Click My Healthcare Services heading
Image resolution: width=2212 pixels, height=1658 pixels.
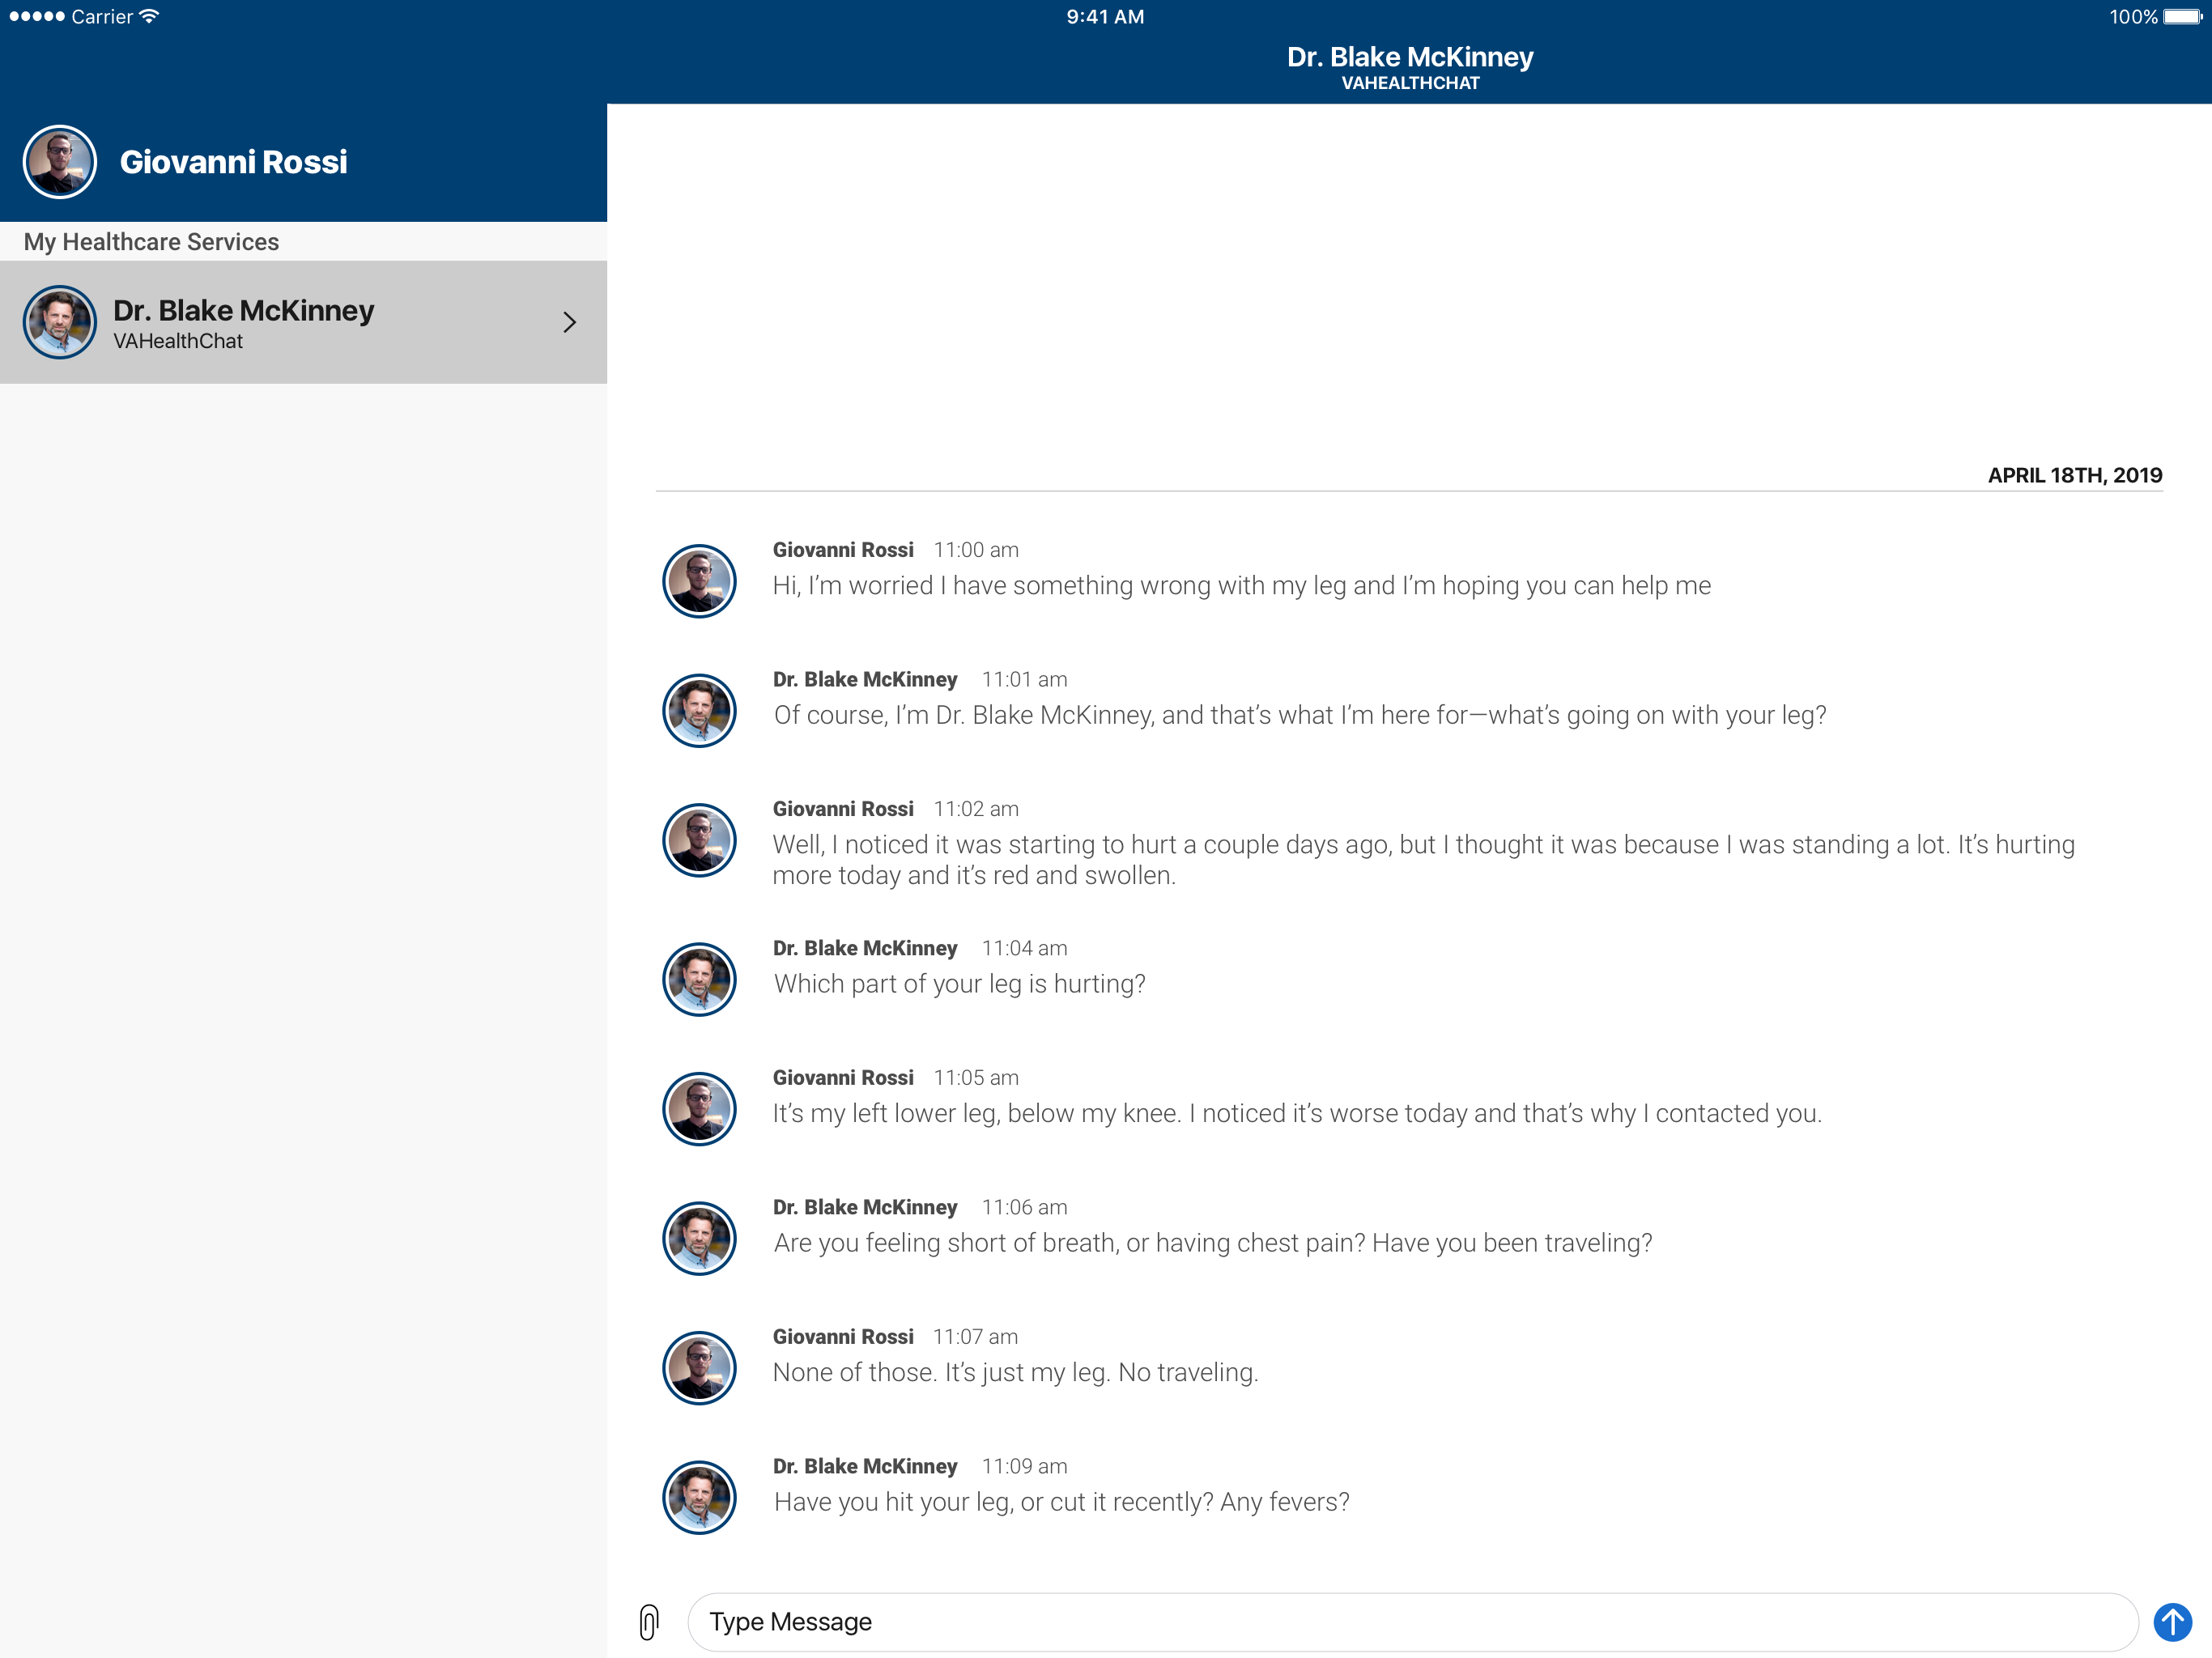(x=151, y=242)
